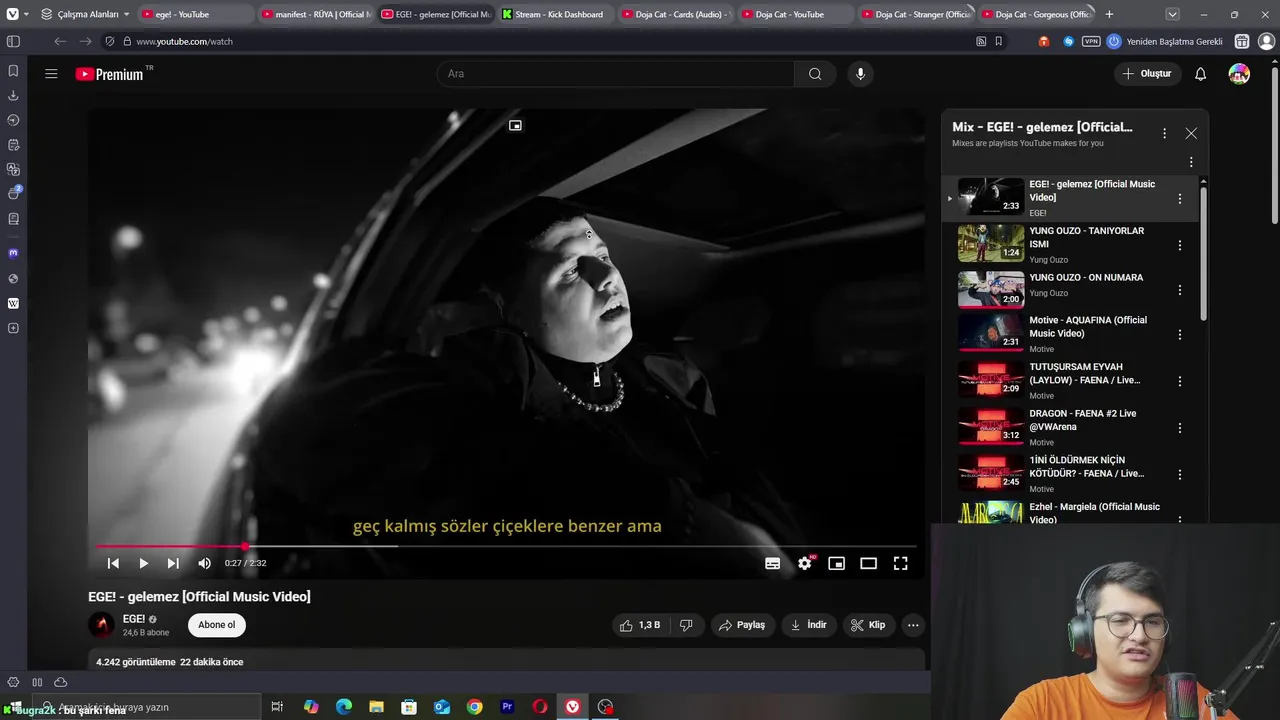Download the video with İndir
The height and width of the screenshot is (720, 1280).
click(809, 625)
